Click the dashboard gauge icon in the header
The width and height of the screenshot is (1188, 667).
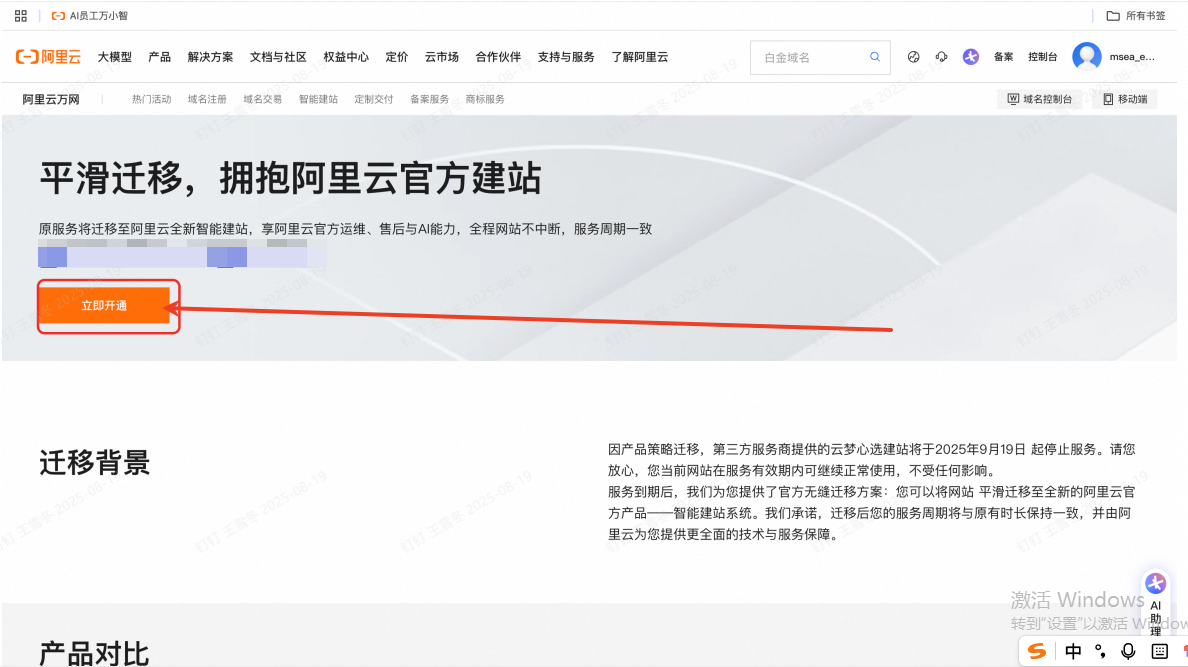[x=913, y=57]
